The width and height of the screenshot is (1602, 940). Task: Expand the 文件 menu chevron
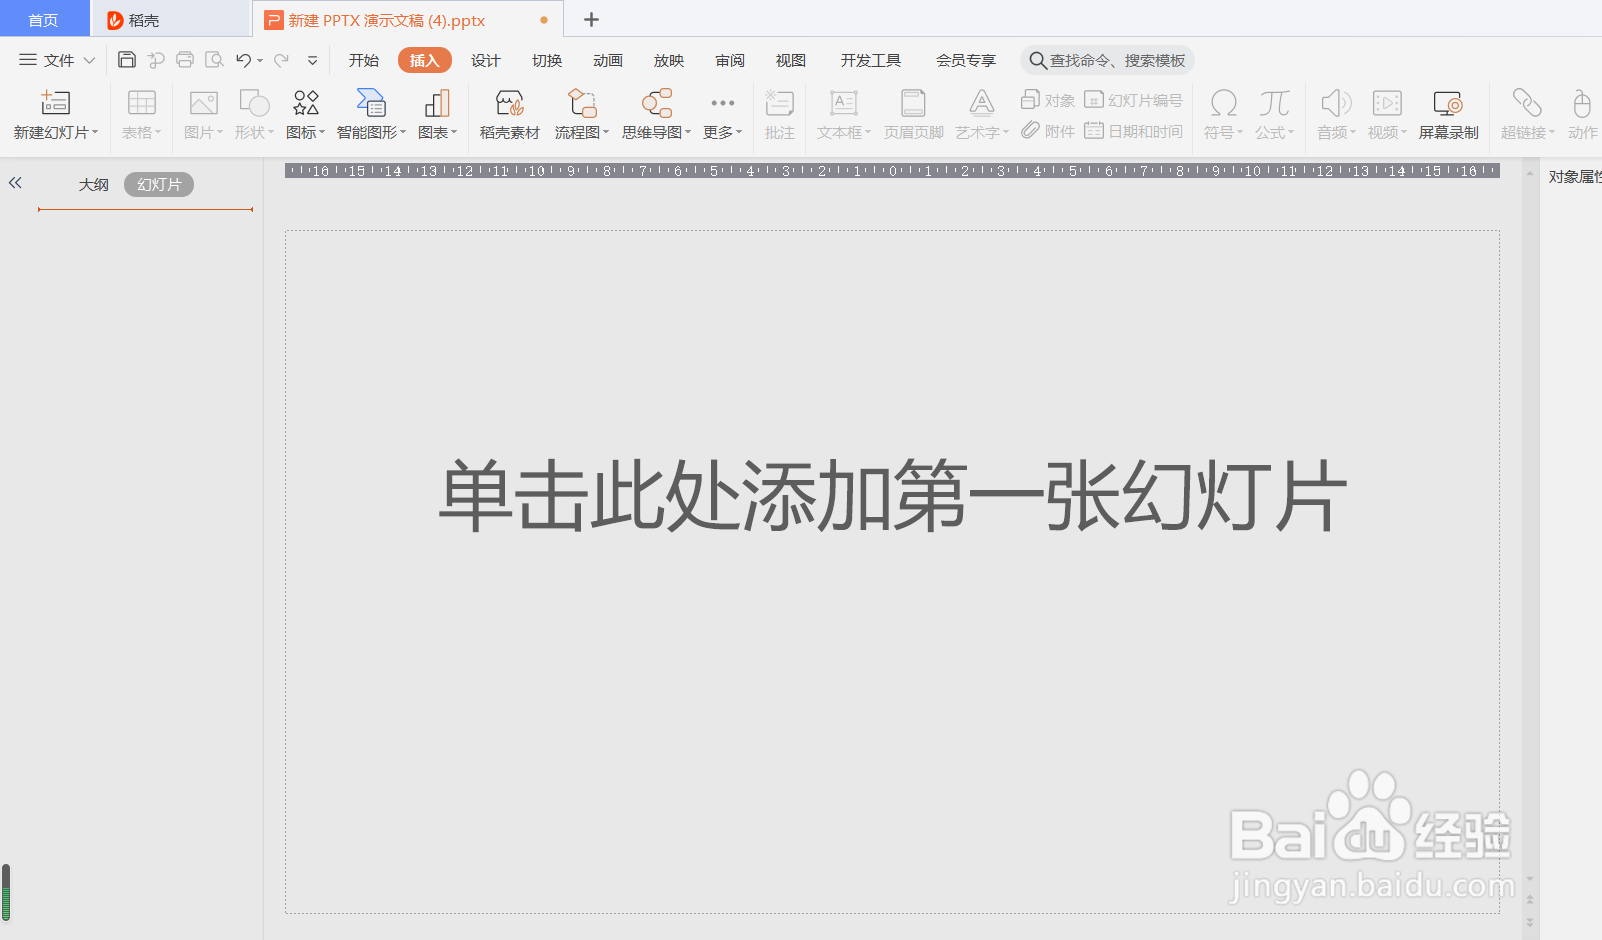click(89, 60)
